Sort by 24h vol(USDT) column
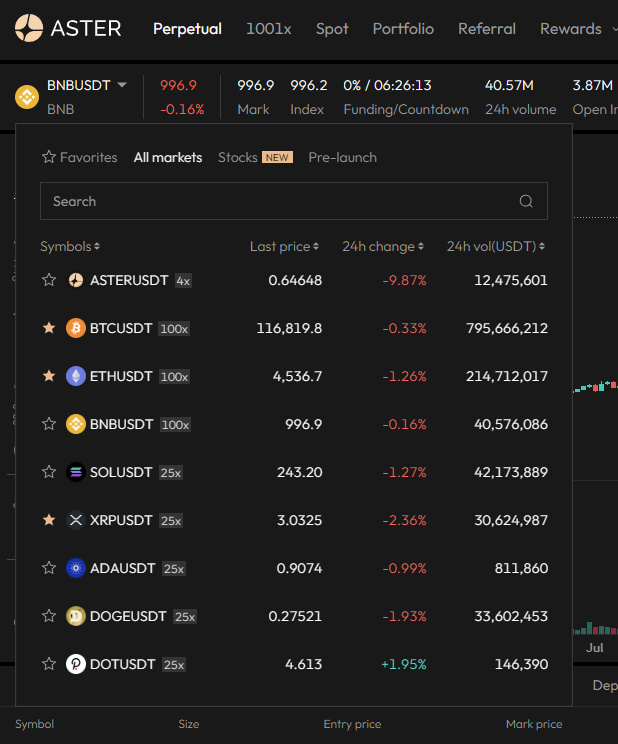Screen dimensions: 618x744 point(496,246)
